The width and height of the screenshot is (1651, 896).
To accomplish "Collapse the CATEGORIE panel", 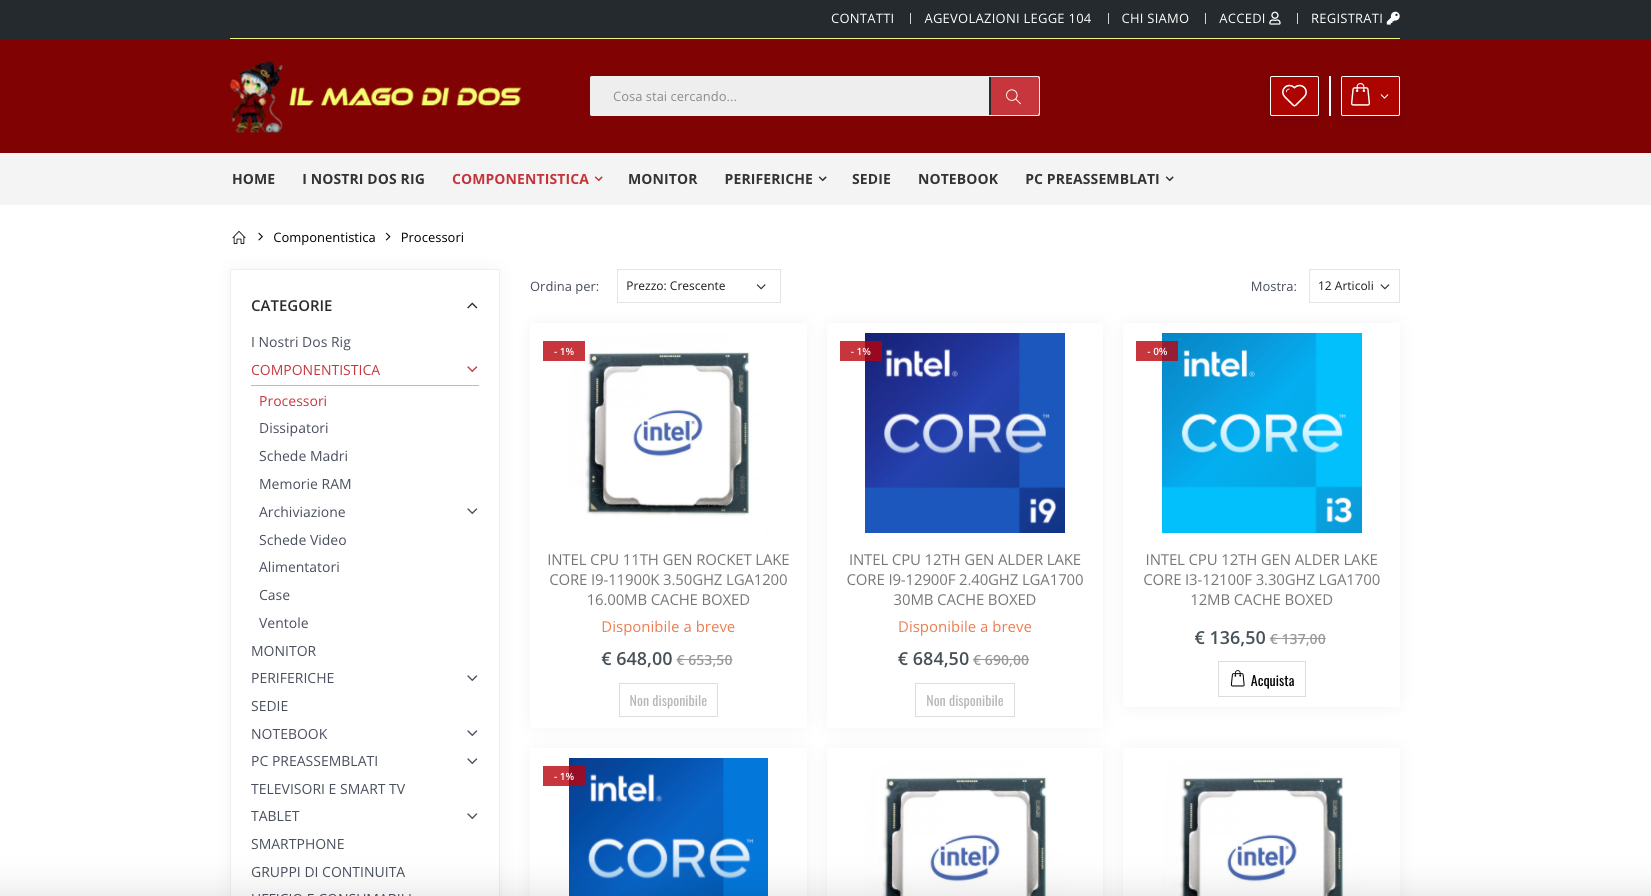I will (472, 306).
